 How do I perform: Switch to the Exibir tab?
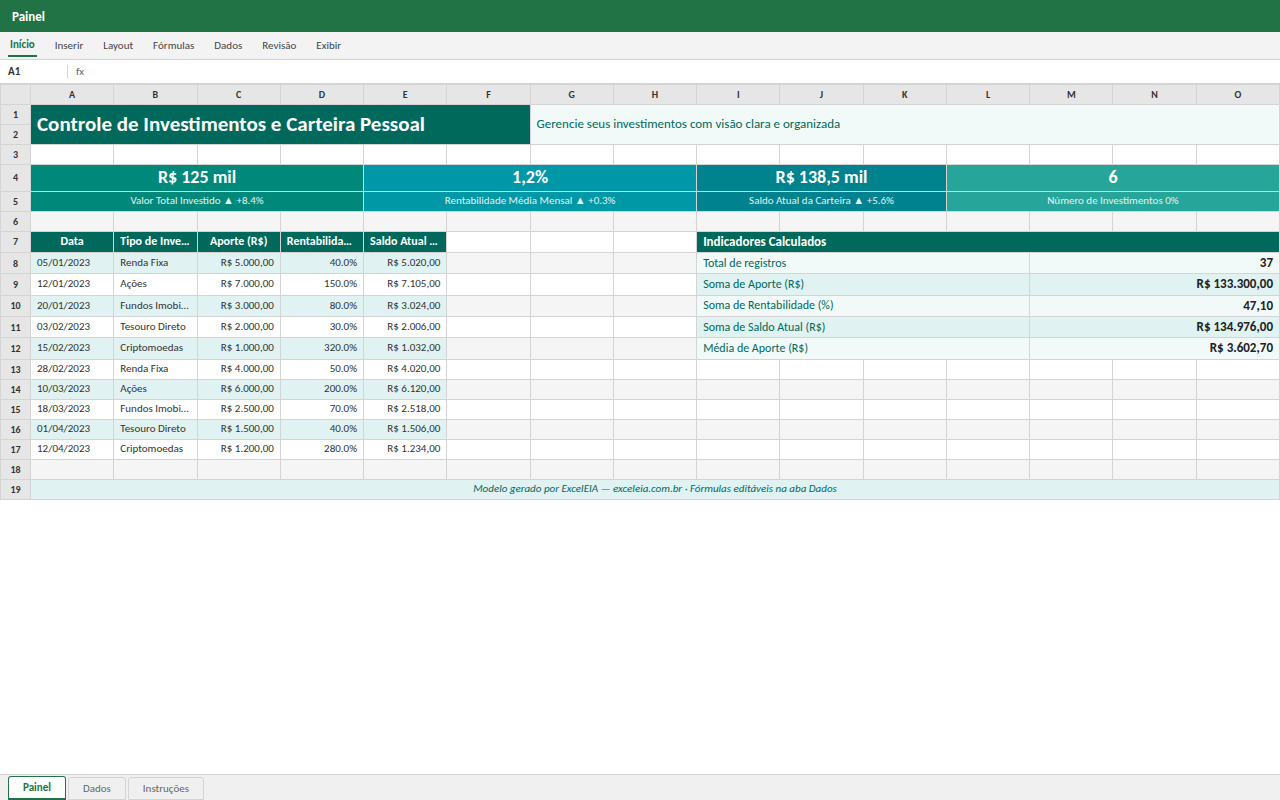coord(328,46)
